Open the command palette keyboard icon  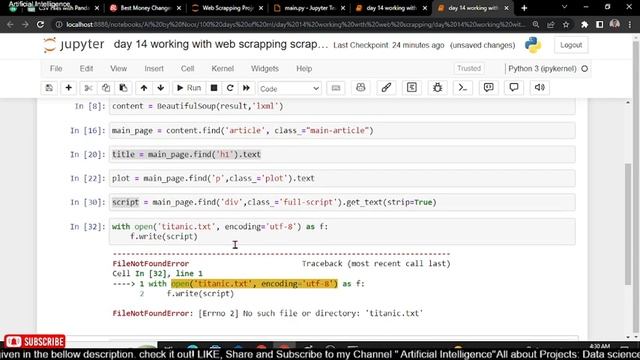[336, 88]
